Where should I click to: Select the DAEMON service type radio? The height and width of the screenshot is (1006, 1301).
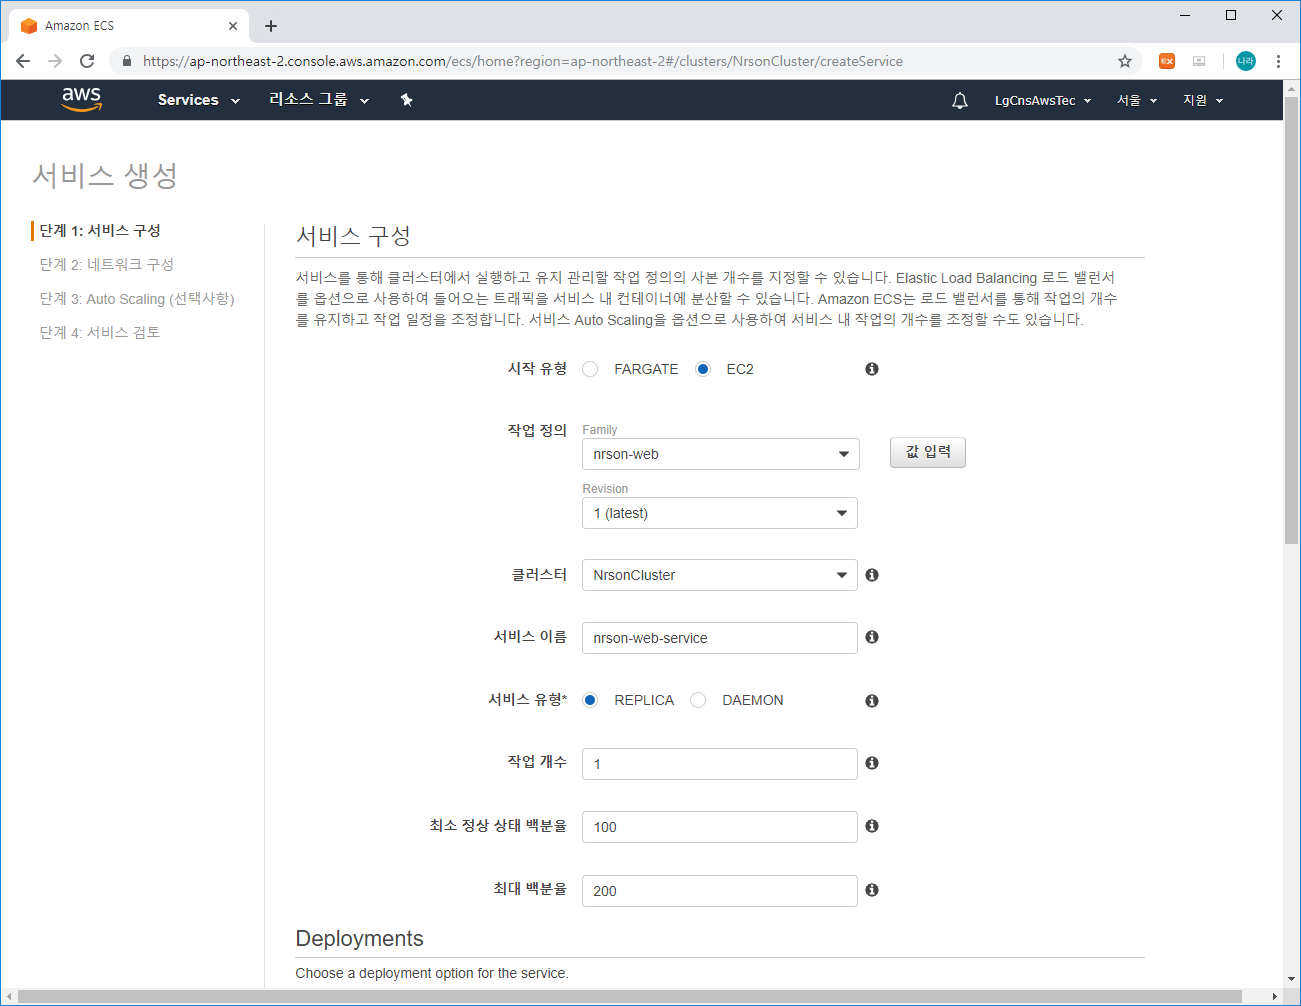click(x=698, y=700)
